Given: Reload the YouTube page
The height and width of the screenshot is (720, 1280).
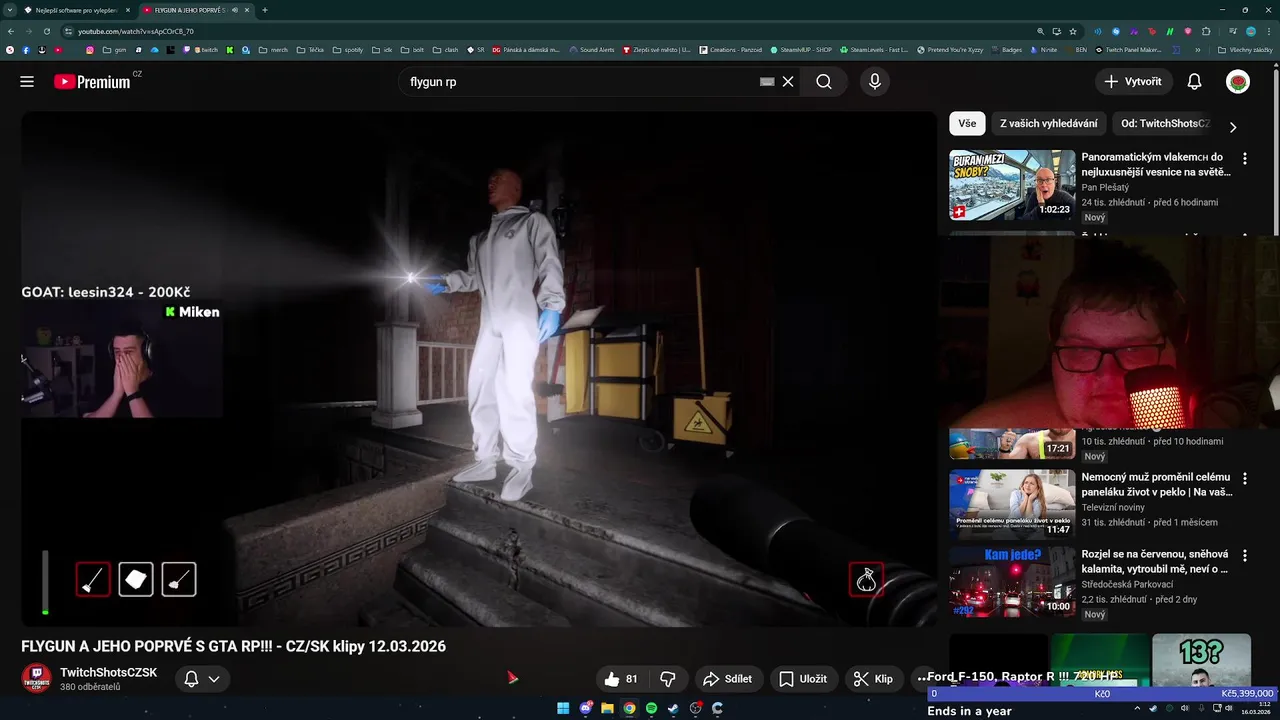Looking at the screenshot, I should (46, 31).
